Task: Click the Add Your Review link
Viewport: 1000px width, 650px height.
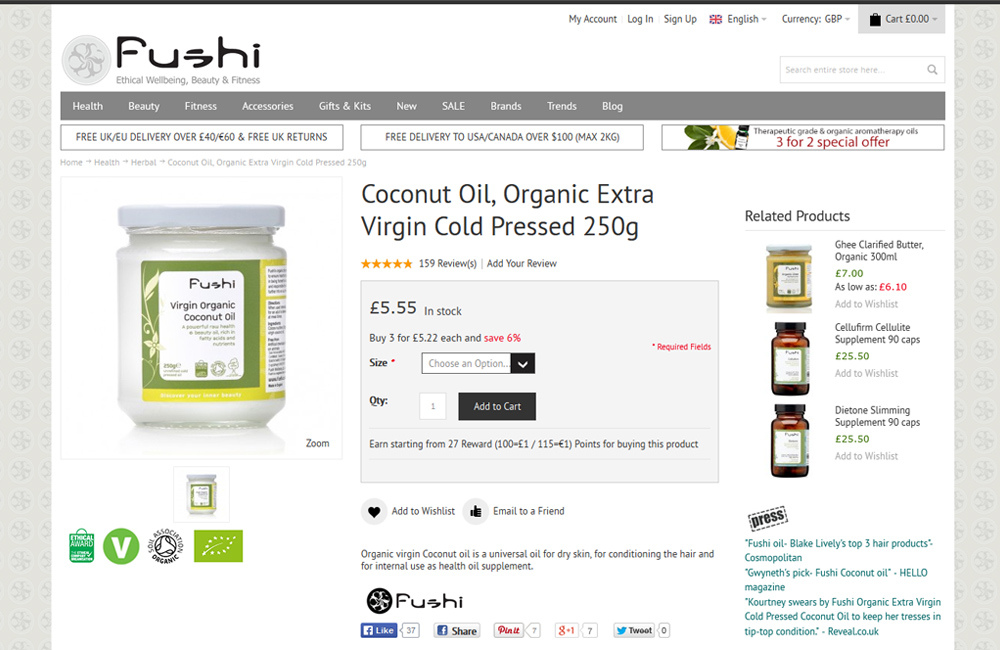Action: pos(522,263)
